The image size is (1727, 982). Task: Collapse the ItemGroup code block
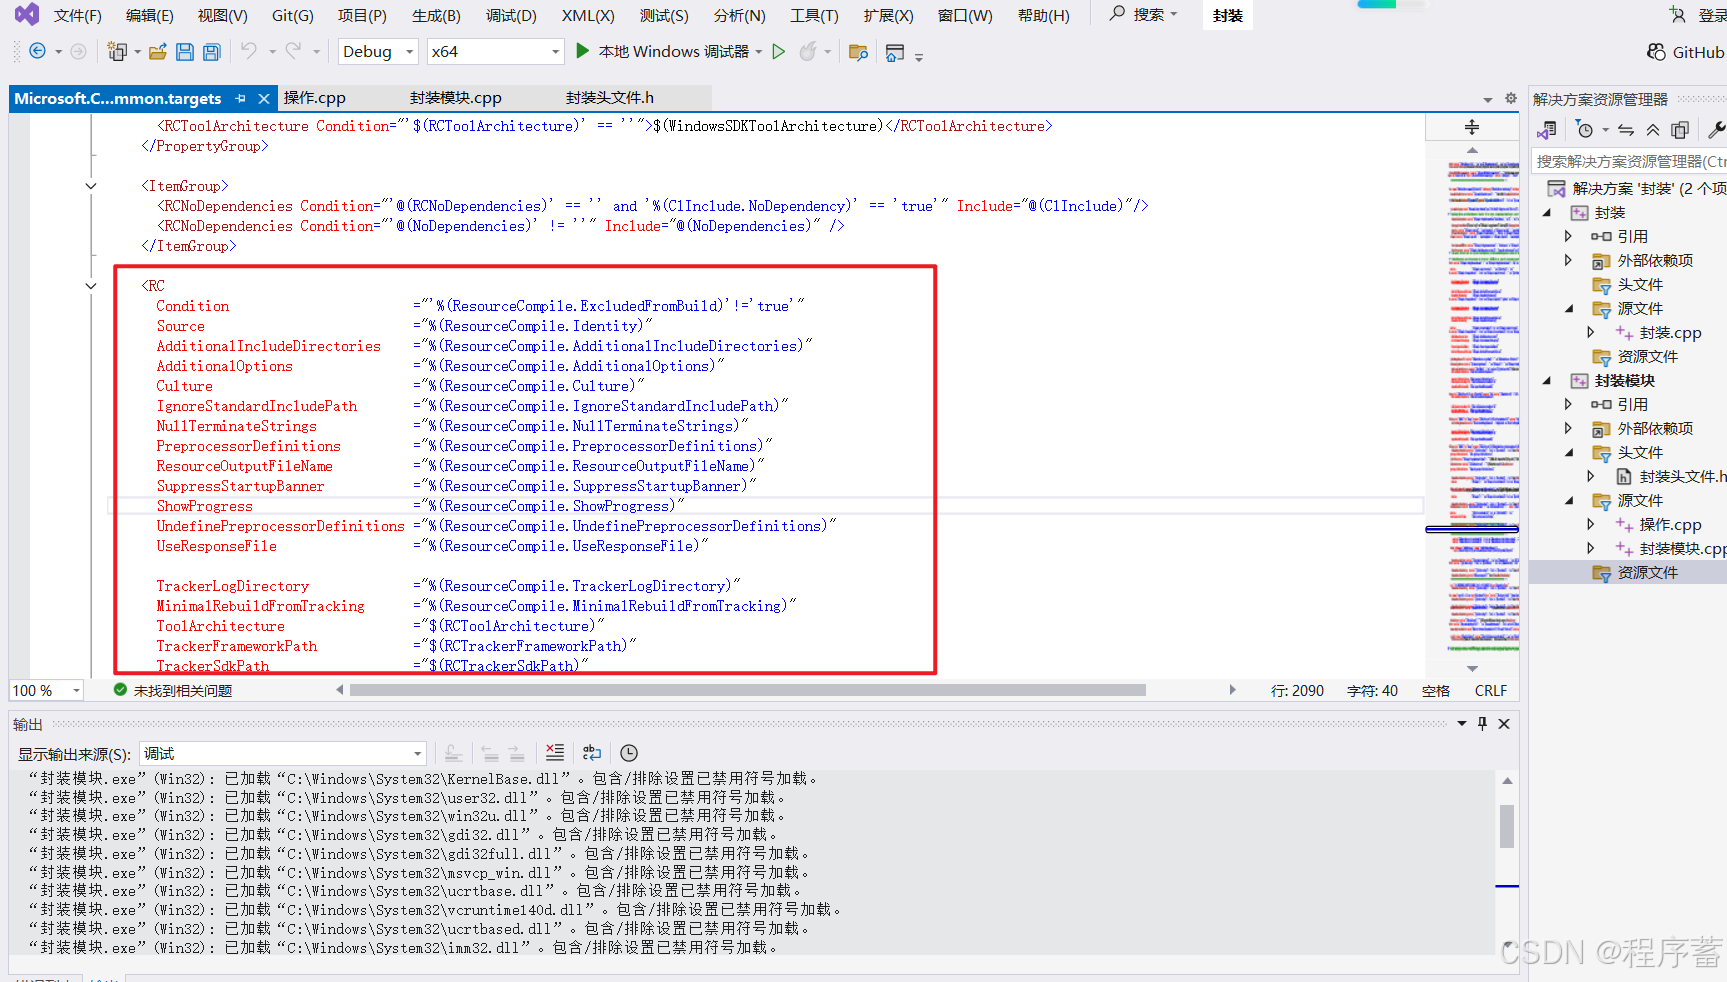[91, 186]
